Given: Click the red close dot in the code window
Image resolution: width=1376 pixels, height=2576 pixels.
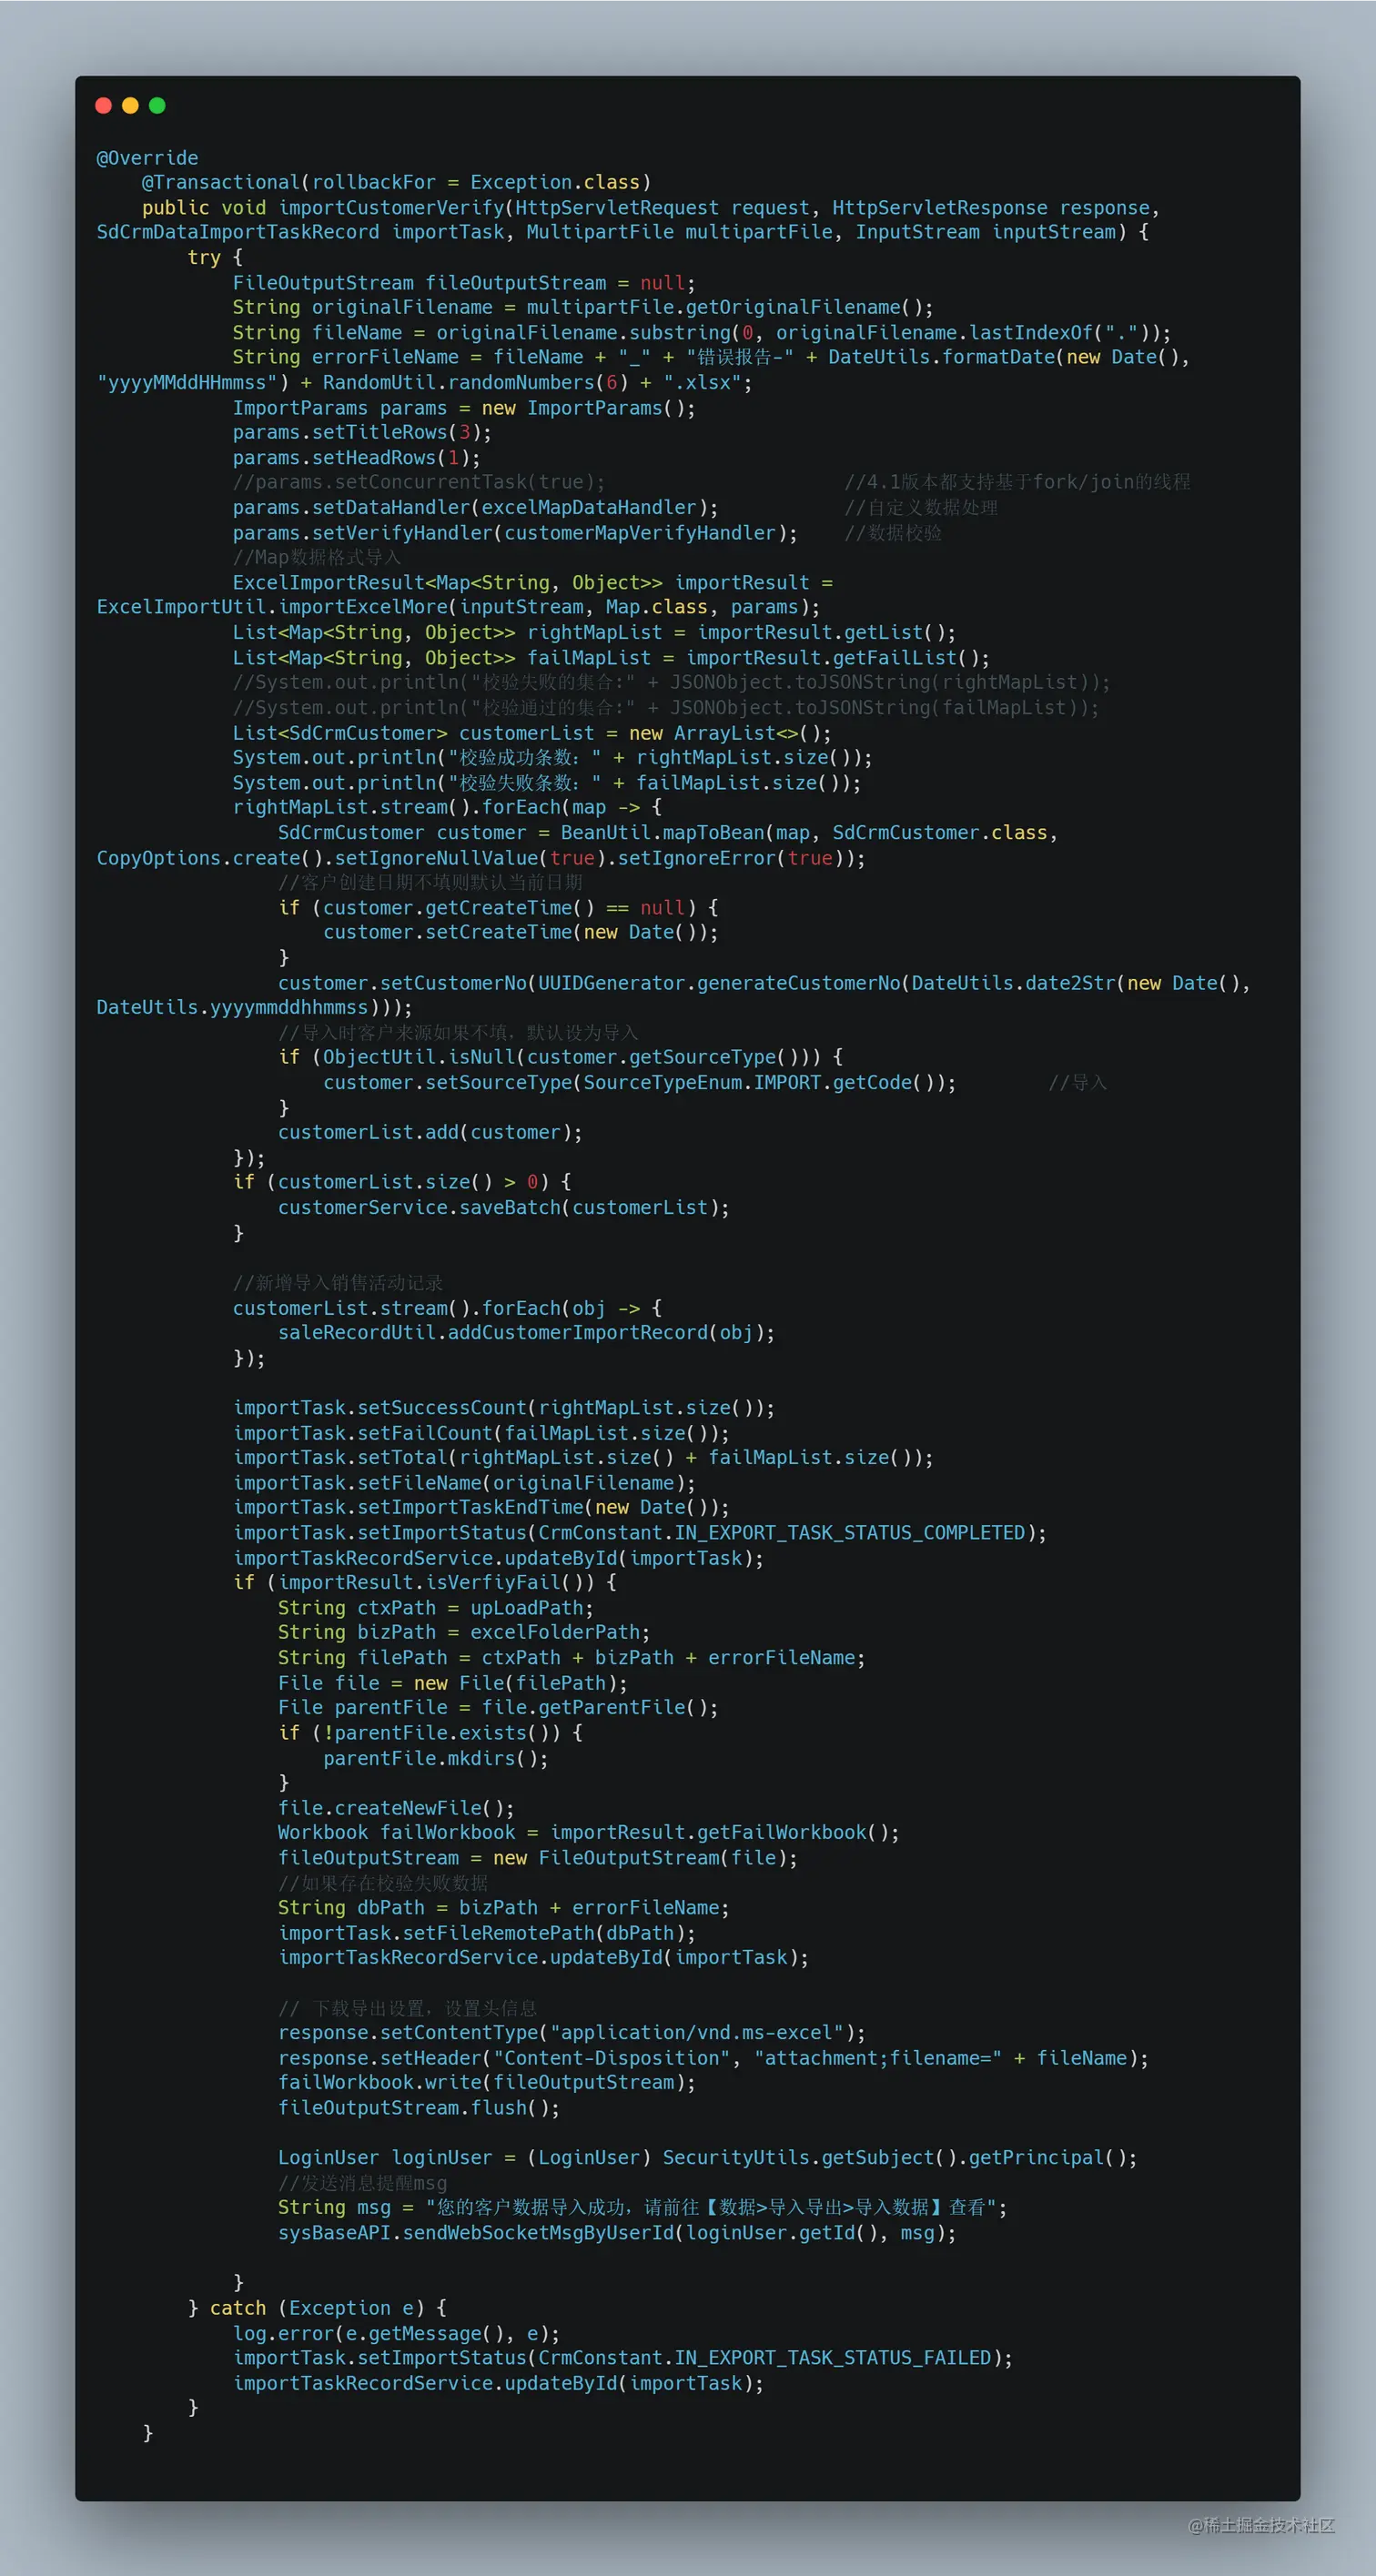Looking at the screenshot, I should click(x=103, y=106).
